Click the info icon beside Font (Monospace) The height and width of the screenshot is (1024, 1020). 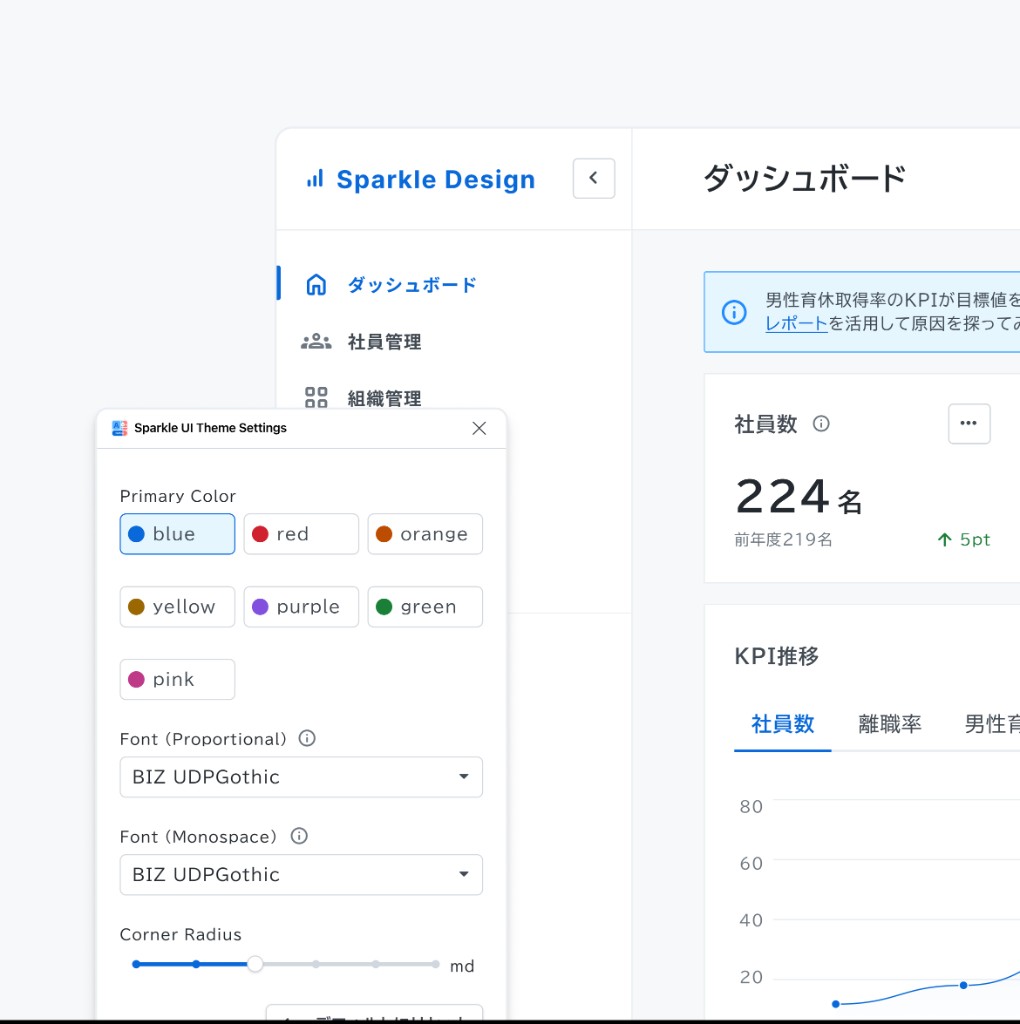(299, 836)
